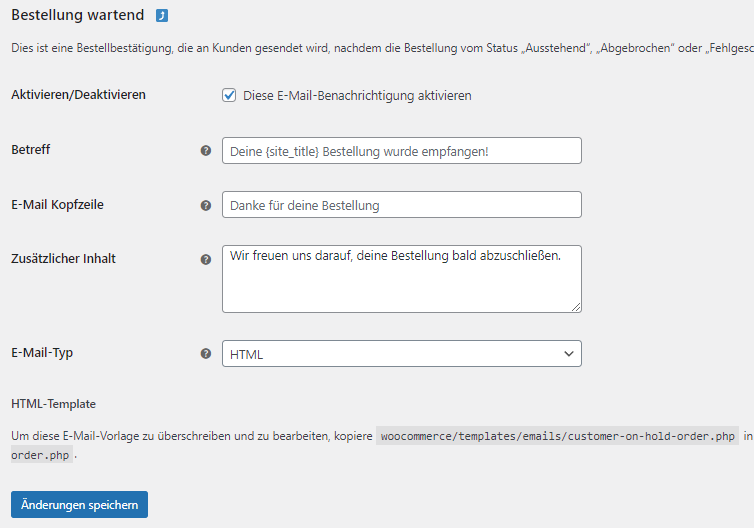Click the Betreff field label
The width and height of the screenshot is (754, 528).
pyautogui.click(x=31, y=150)
